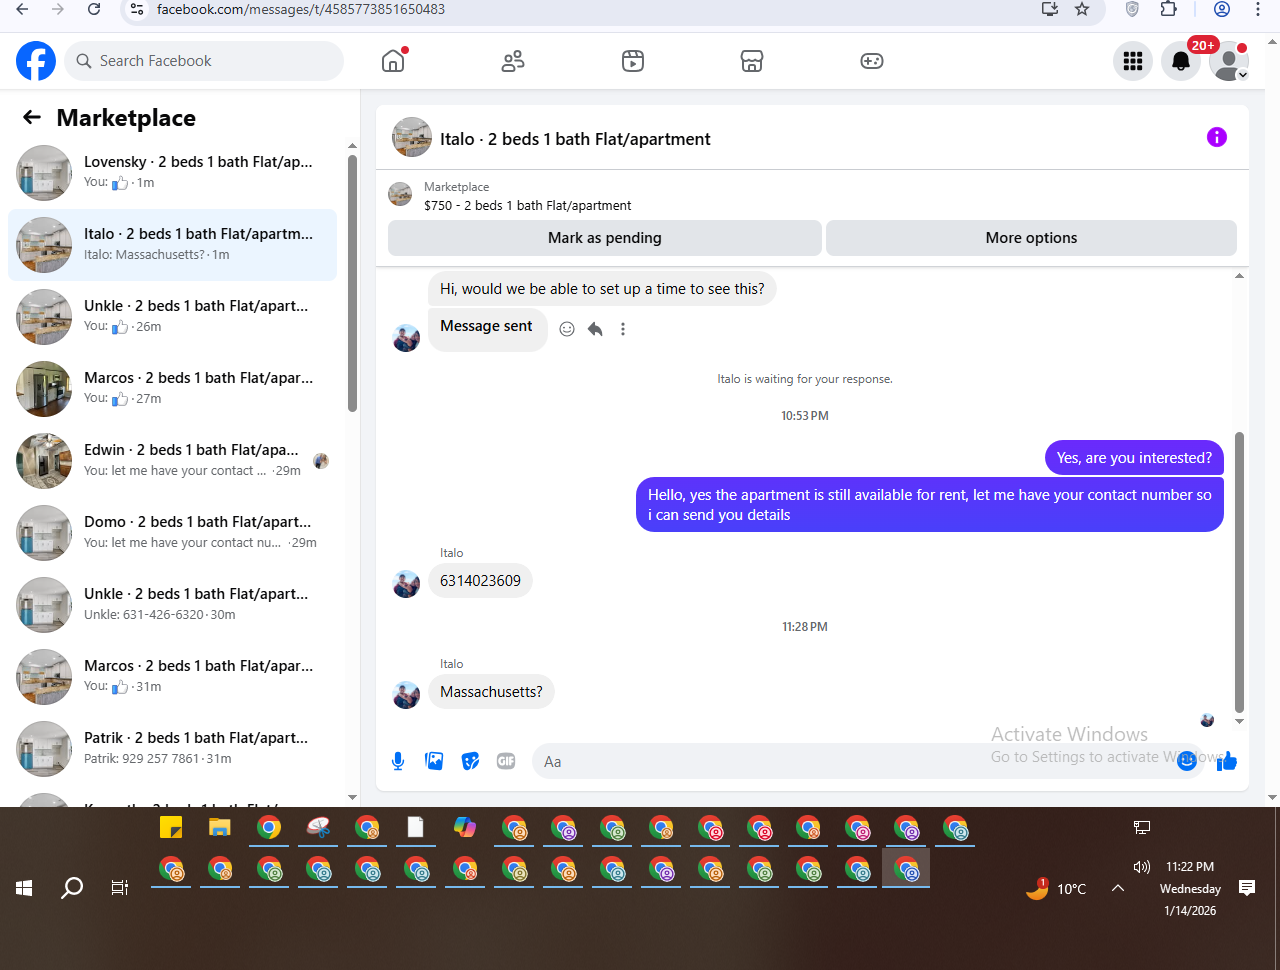Open Unkle conversation sent 26m ago

pyautogui.click(x=172, y=317)
